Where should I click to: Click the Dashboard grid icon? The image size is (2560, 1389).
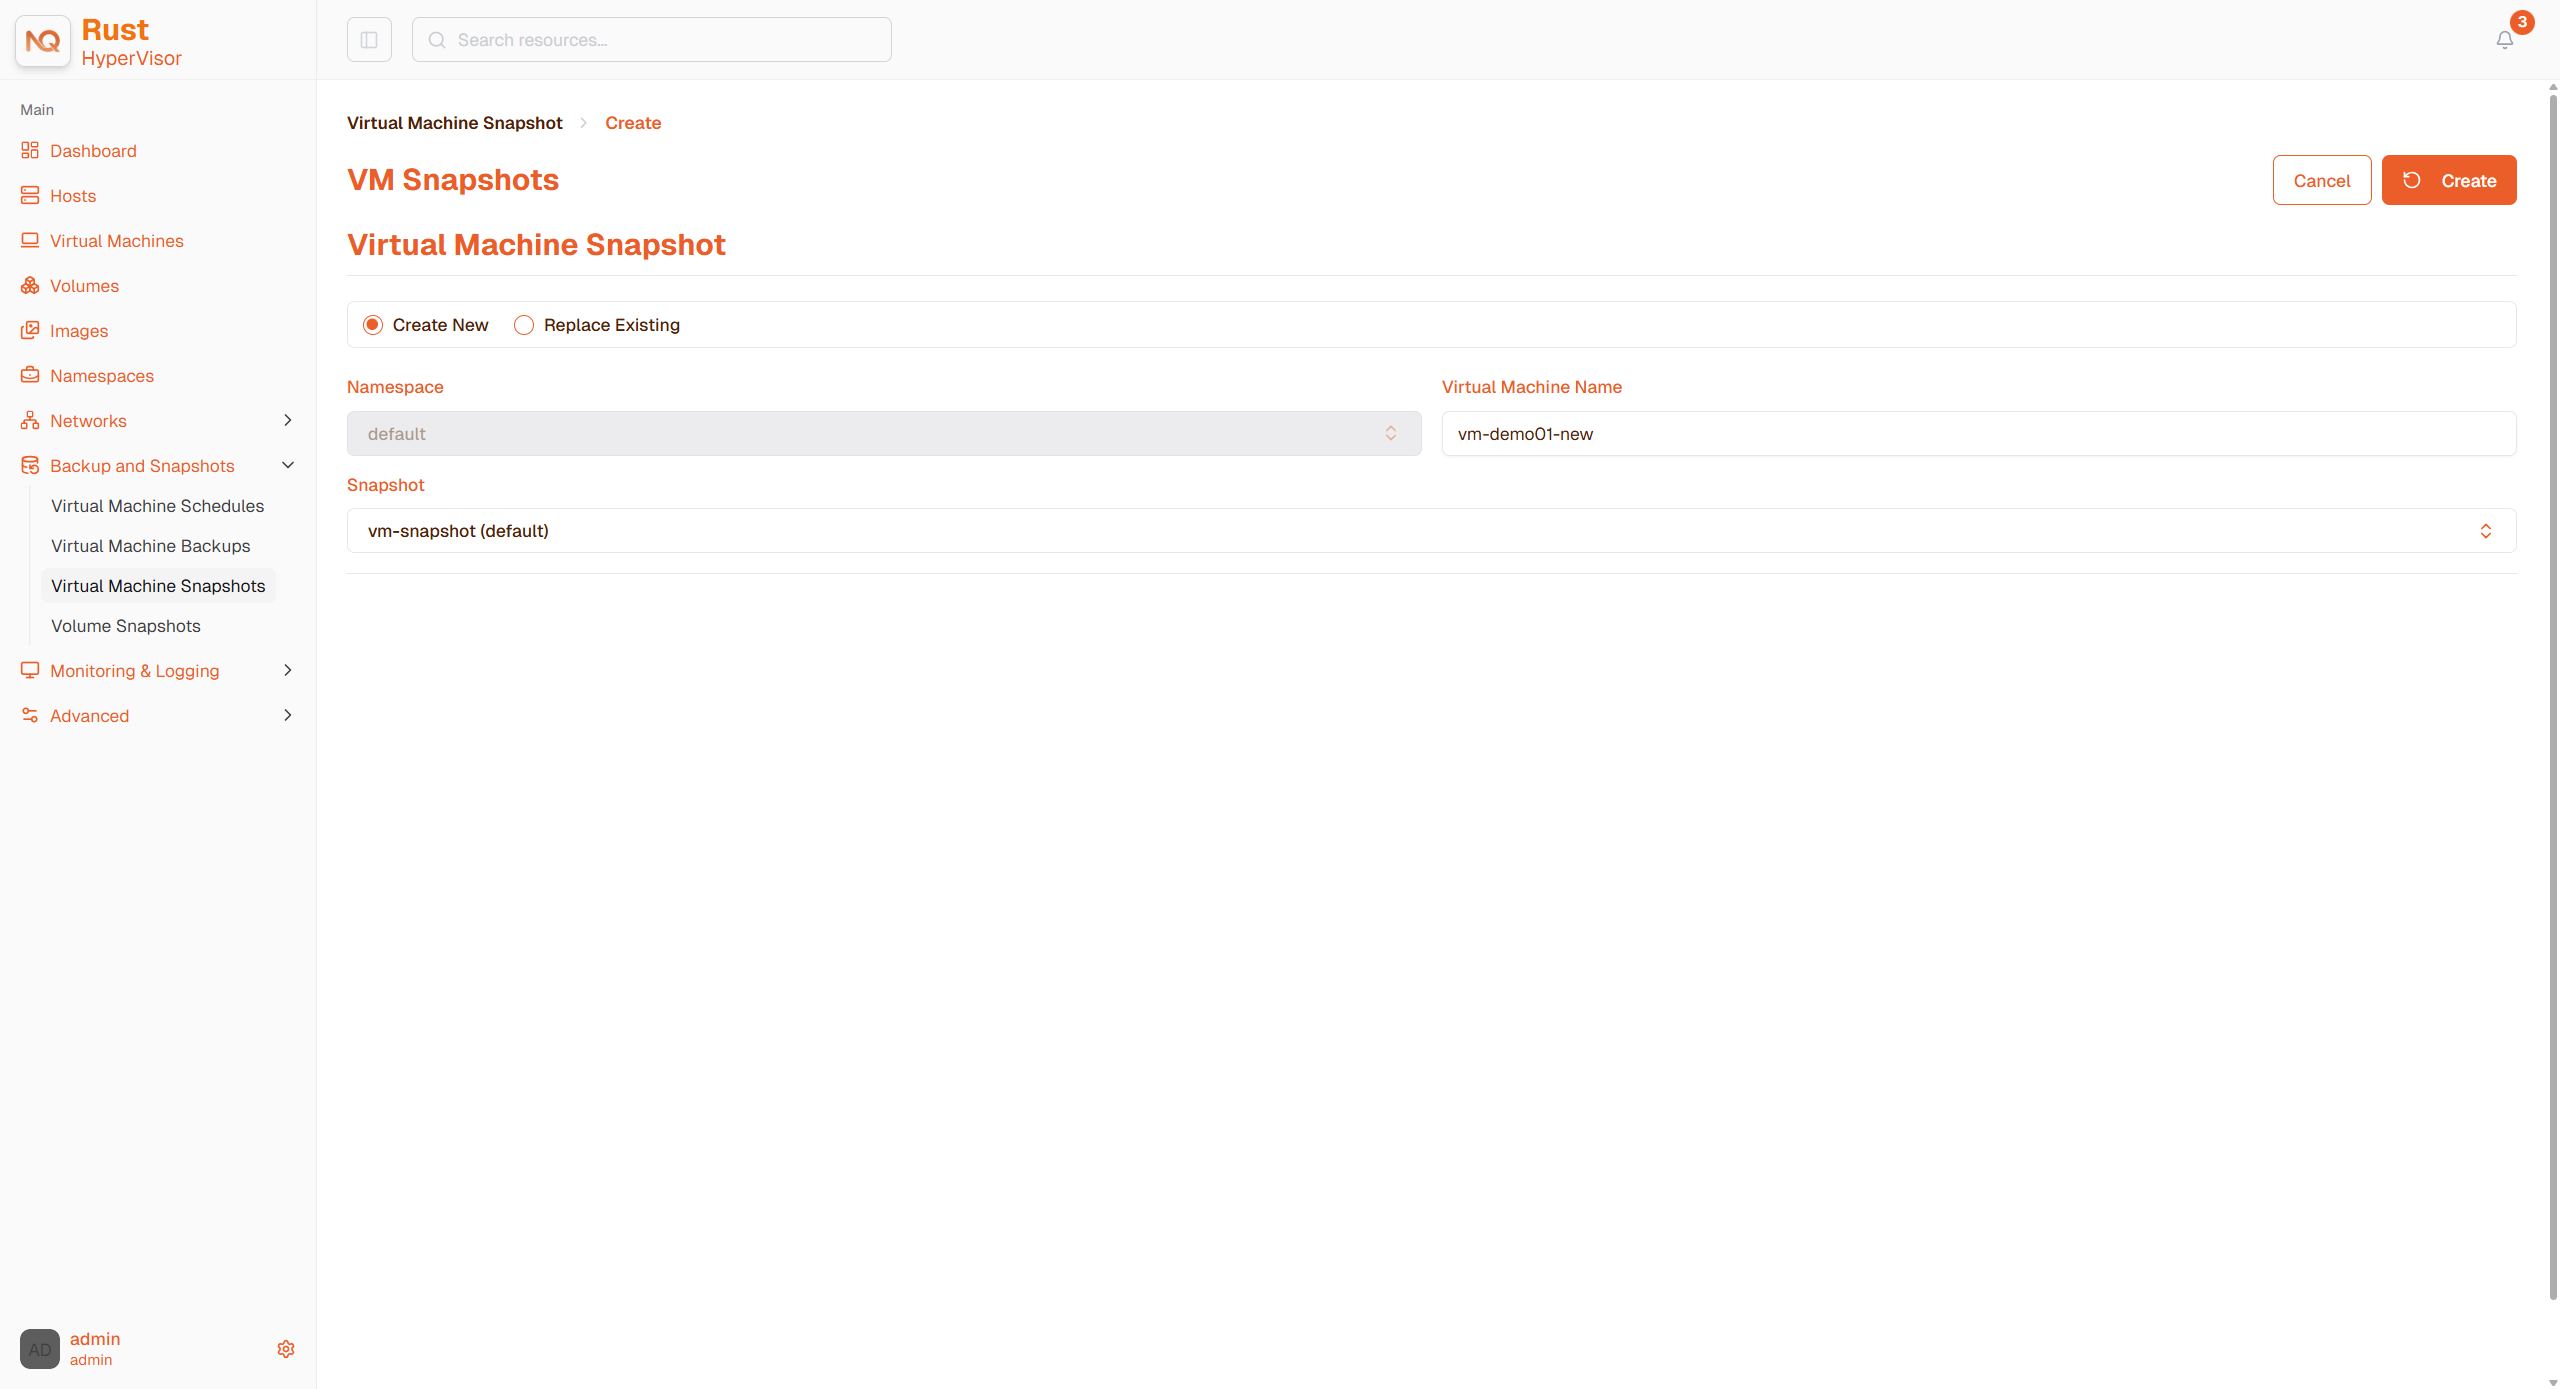(x=30, y=150)
